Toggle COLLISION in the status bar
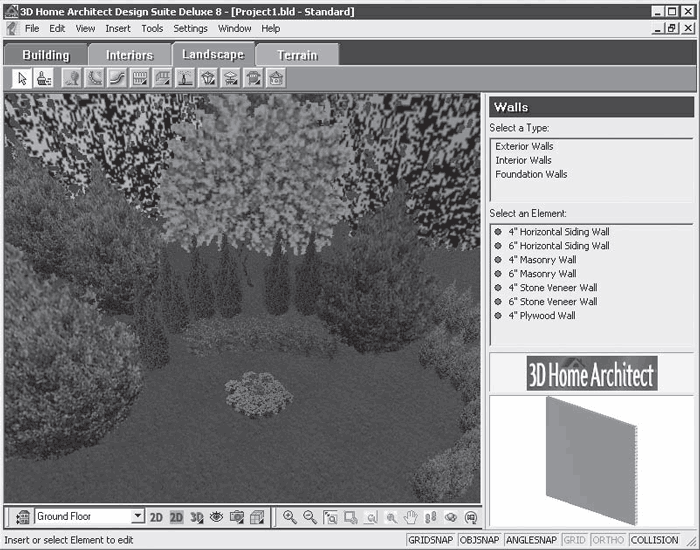 click(654, 540)
